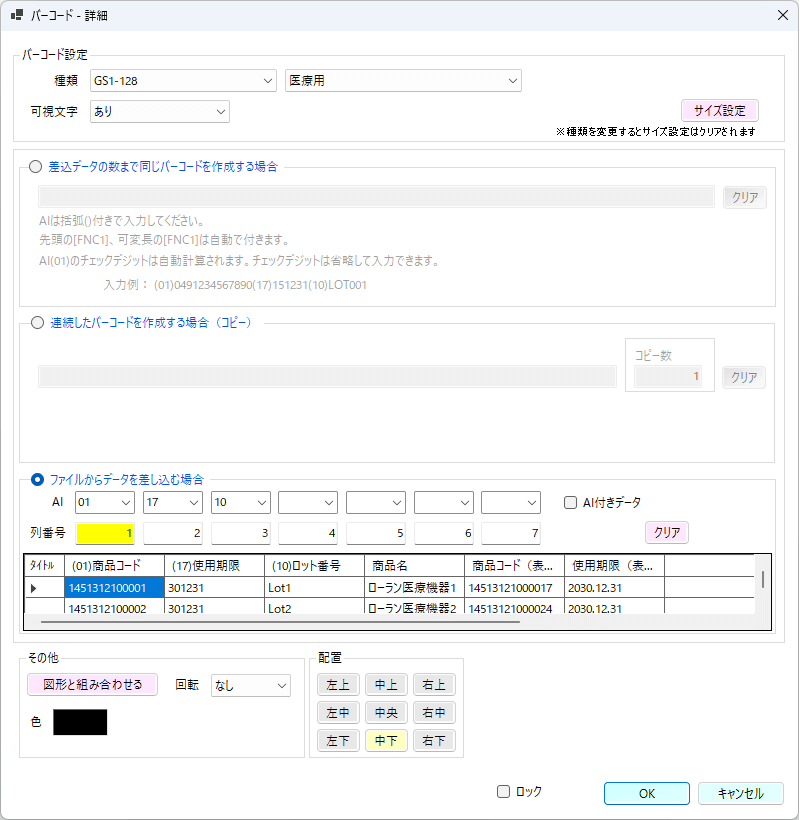Open the 種類 dropdown showing GS1-128
Screen dimensions: 800x820
tap(183, 81)
